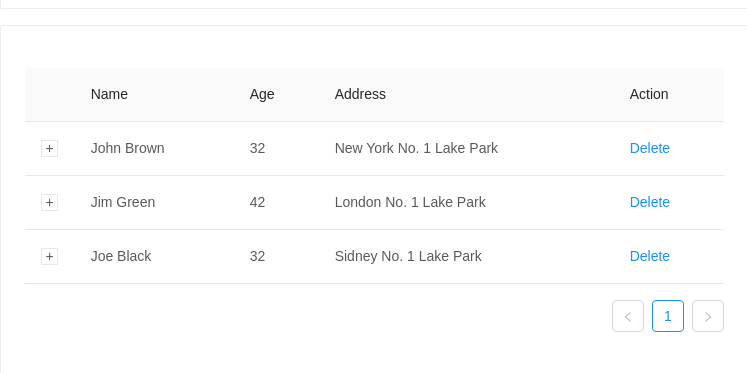The width and height of the screenshot is (747, 373).
Task: Delete the John Brown entry
Action: 650,149
